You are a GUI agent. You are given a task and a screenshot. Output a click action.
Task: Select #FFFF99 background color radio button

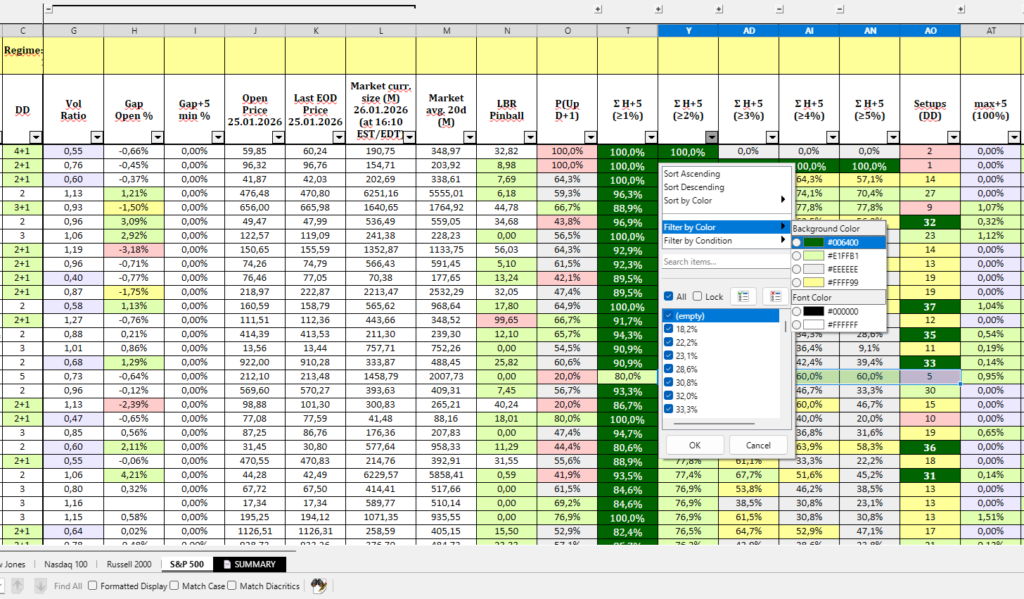(797, 283)
